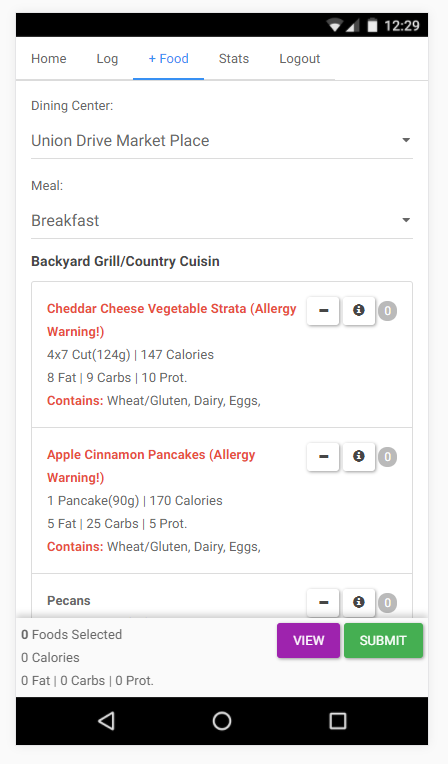Open Pecans nutrition info icon
This screenshot has width=448, height=764.
359,603
